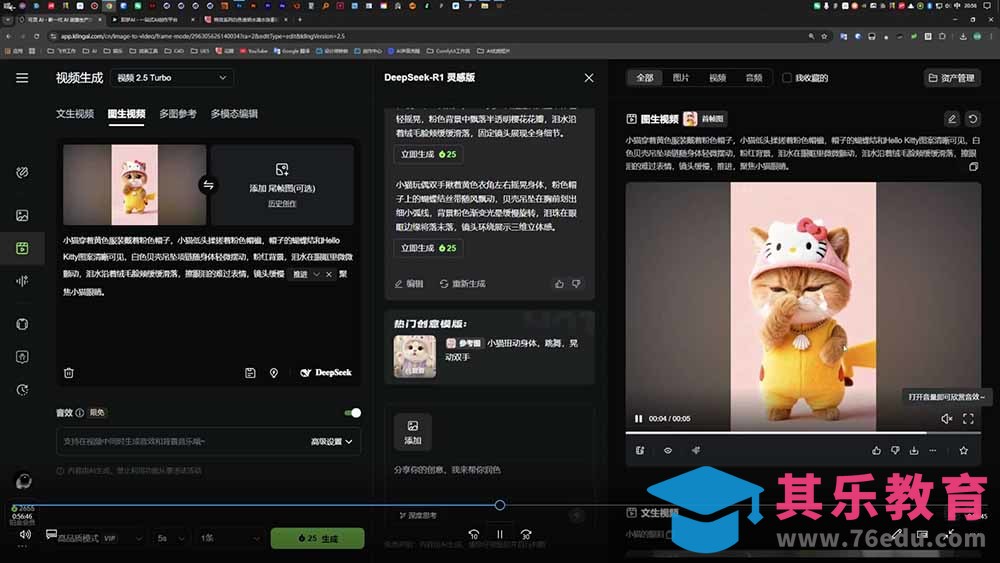Filter assets by 视频 tab

coord(717,78)
